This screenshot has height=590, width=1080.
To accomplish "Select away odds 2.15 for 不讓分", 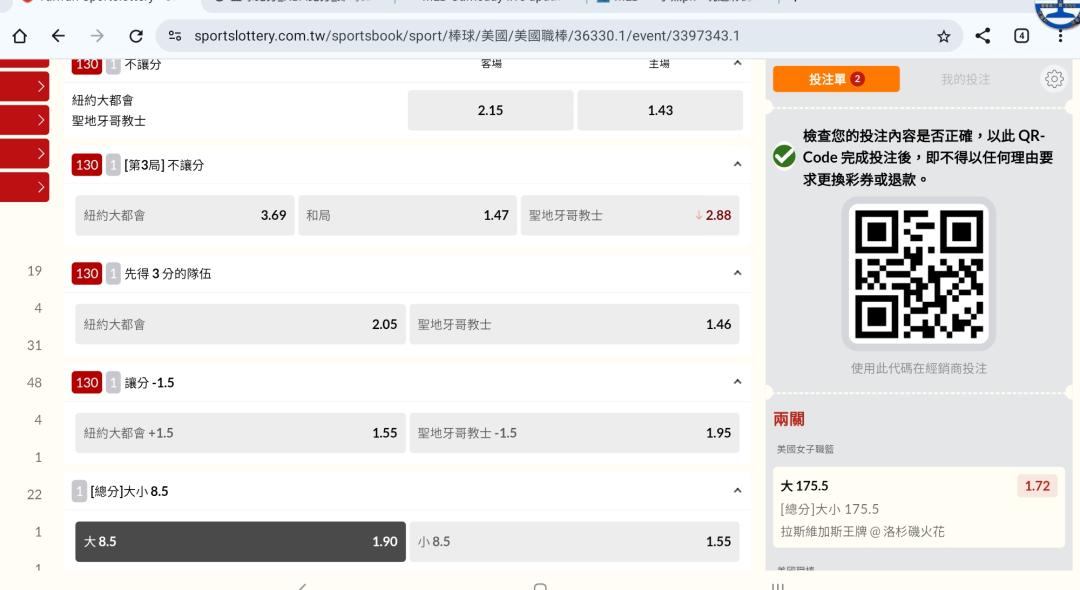I will click(490, 110).
